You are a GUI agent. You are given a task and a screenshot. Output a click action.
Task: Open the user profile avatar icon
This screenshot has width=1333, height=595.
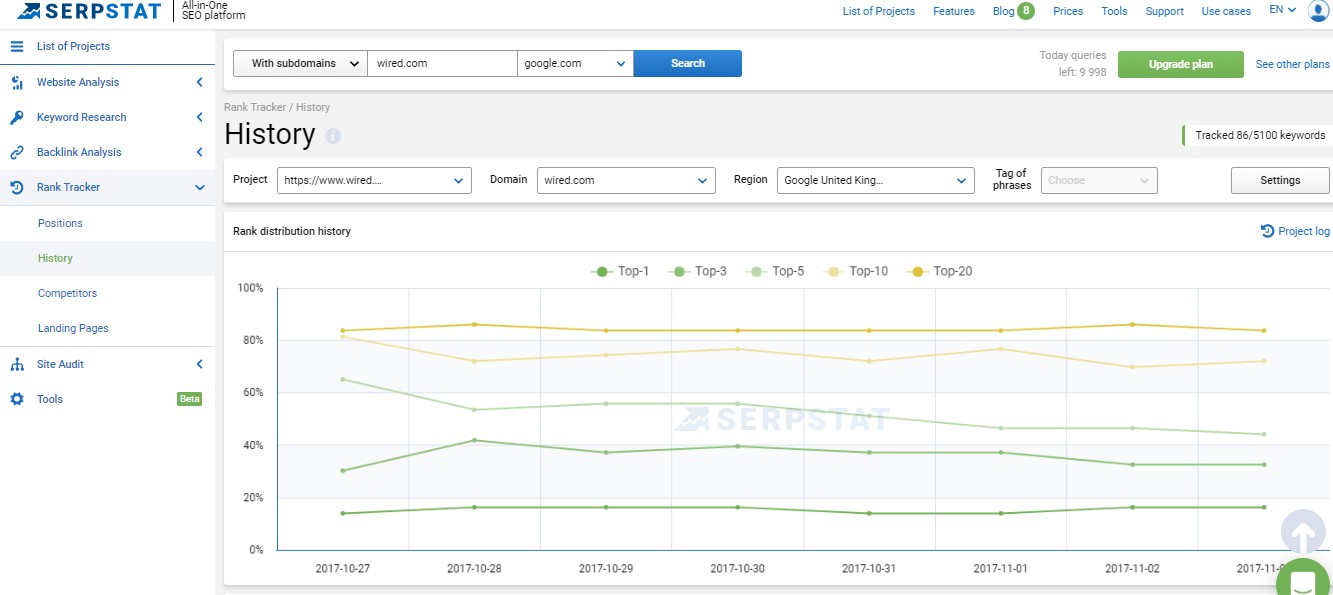coord(1318,10)
